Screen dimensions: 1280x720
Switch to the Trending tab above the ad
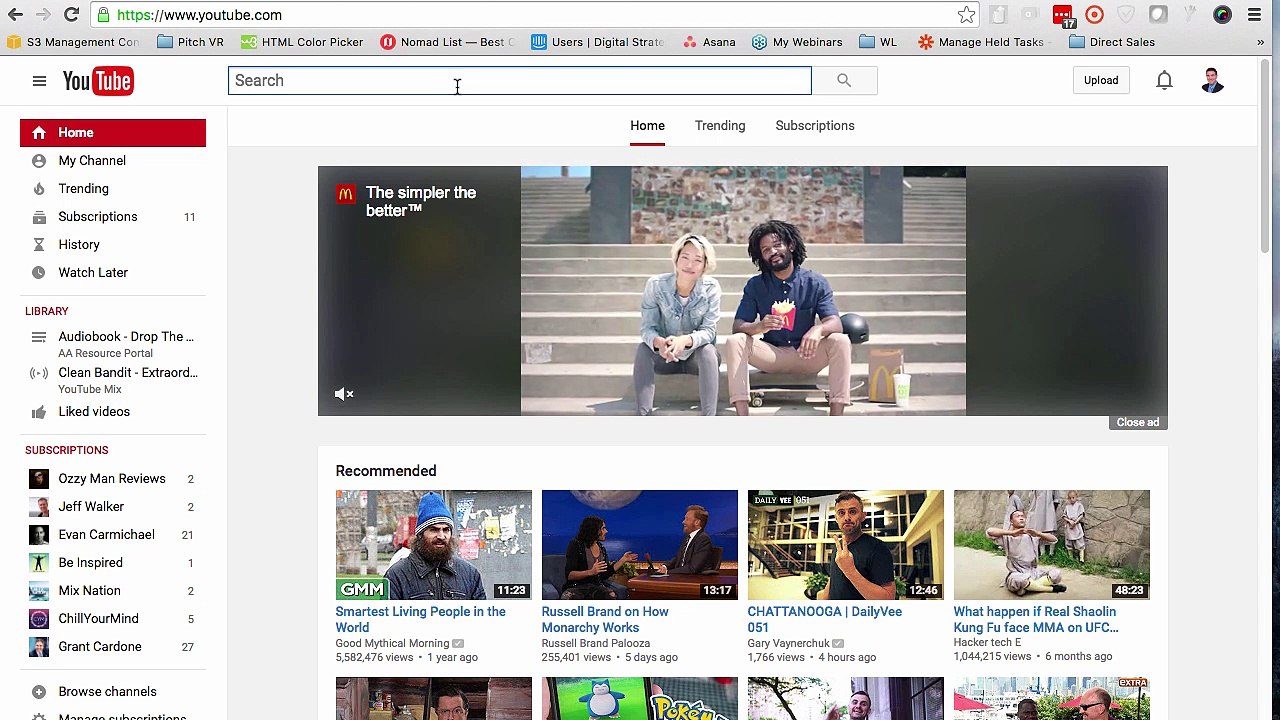tap(720, 126)
